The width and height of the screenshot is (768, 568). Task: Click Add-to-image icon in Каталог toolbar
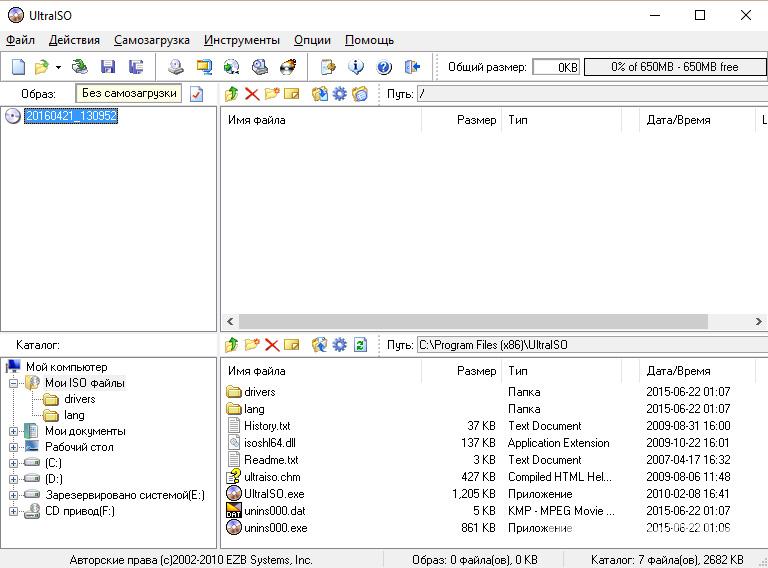pos(319,345)
